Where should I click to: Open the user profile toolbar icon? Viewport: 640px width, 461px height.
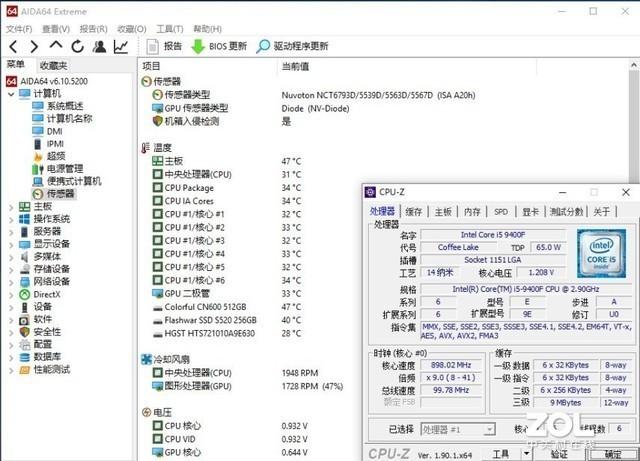[x=99, y=47]
